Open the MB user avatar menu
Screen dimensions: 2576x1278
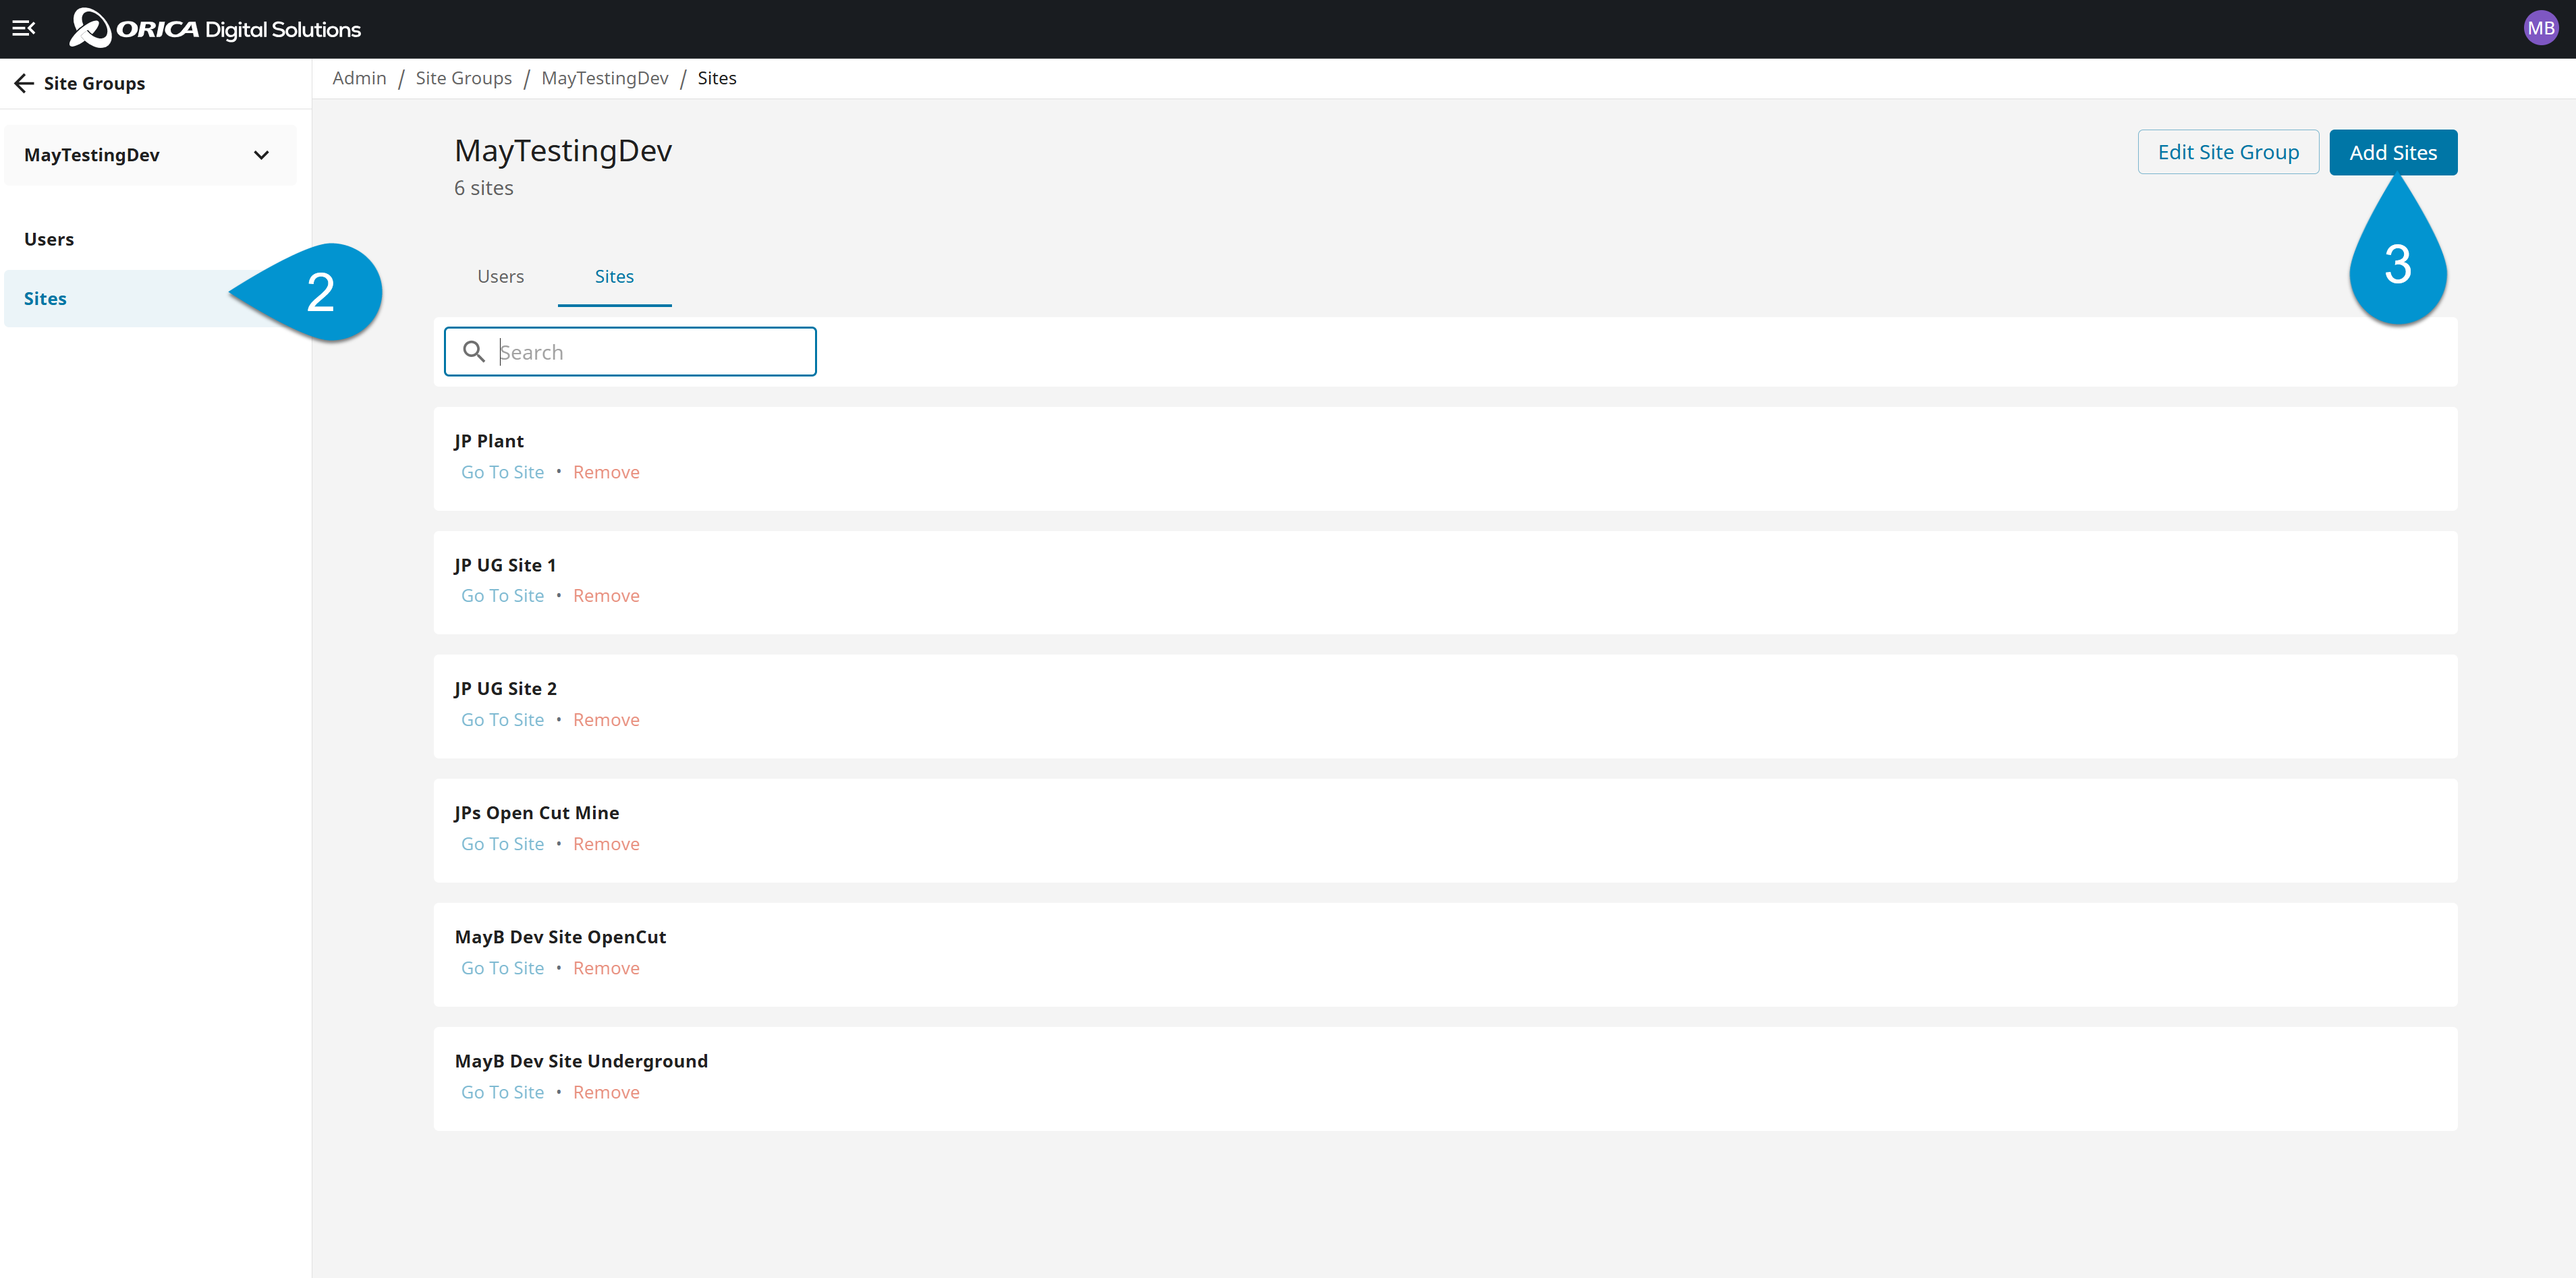pyautogui.click(x=2541, y=29)
